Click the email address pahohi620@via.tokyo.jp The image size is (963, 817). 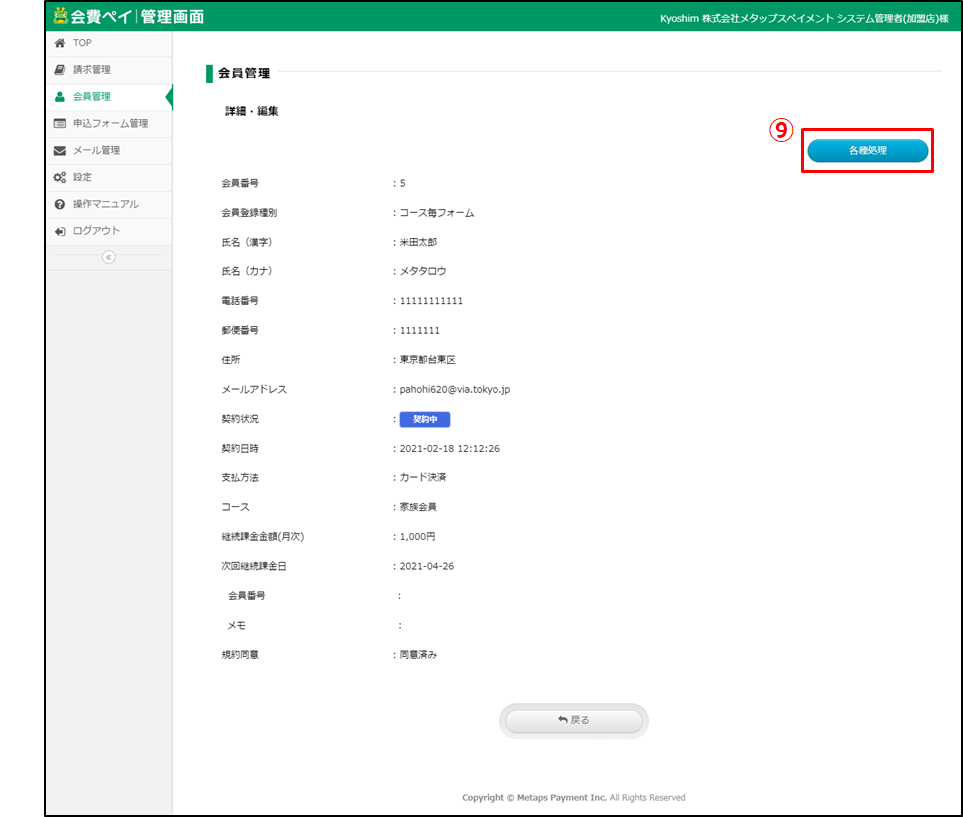455,389
